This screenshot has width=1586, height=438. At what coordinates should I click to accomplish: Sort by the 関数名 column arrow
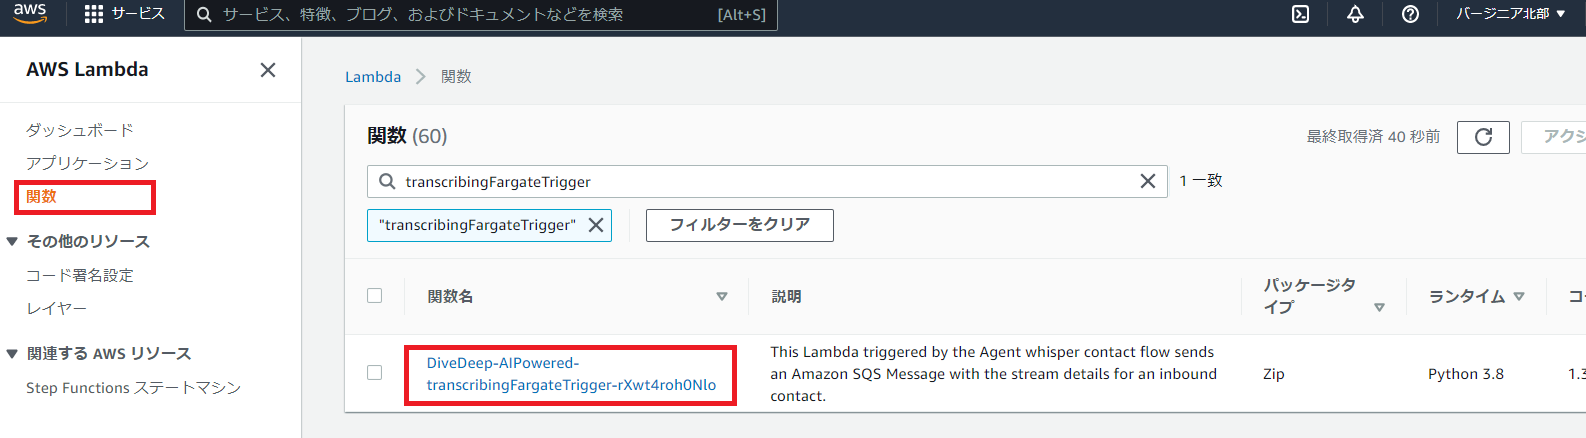pyautogui.click(x=722, y=297)
